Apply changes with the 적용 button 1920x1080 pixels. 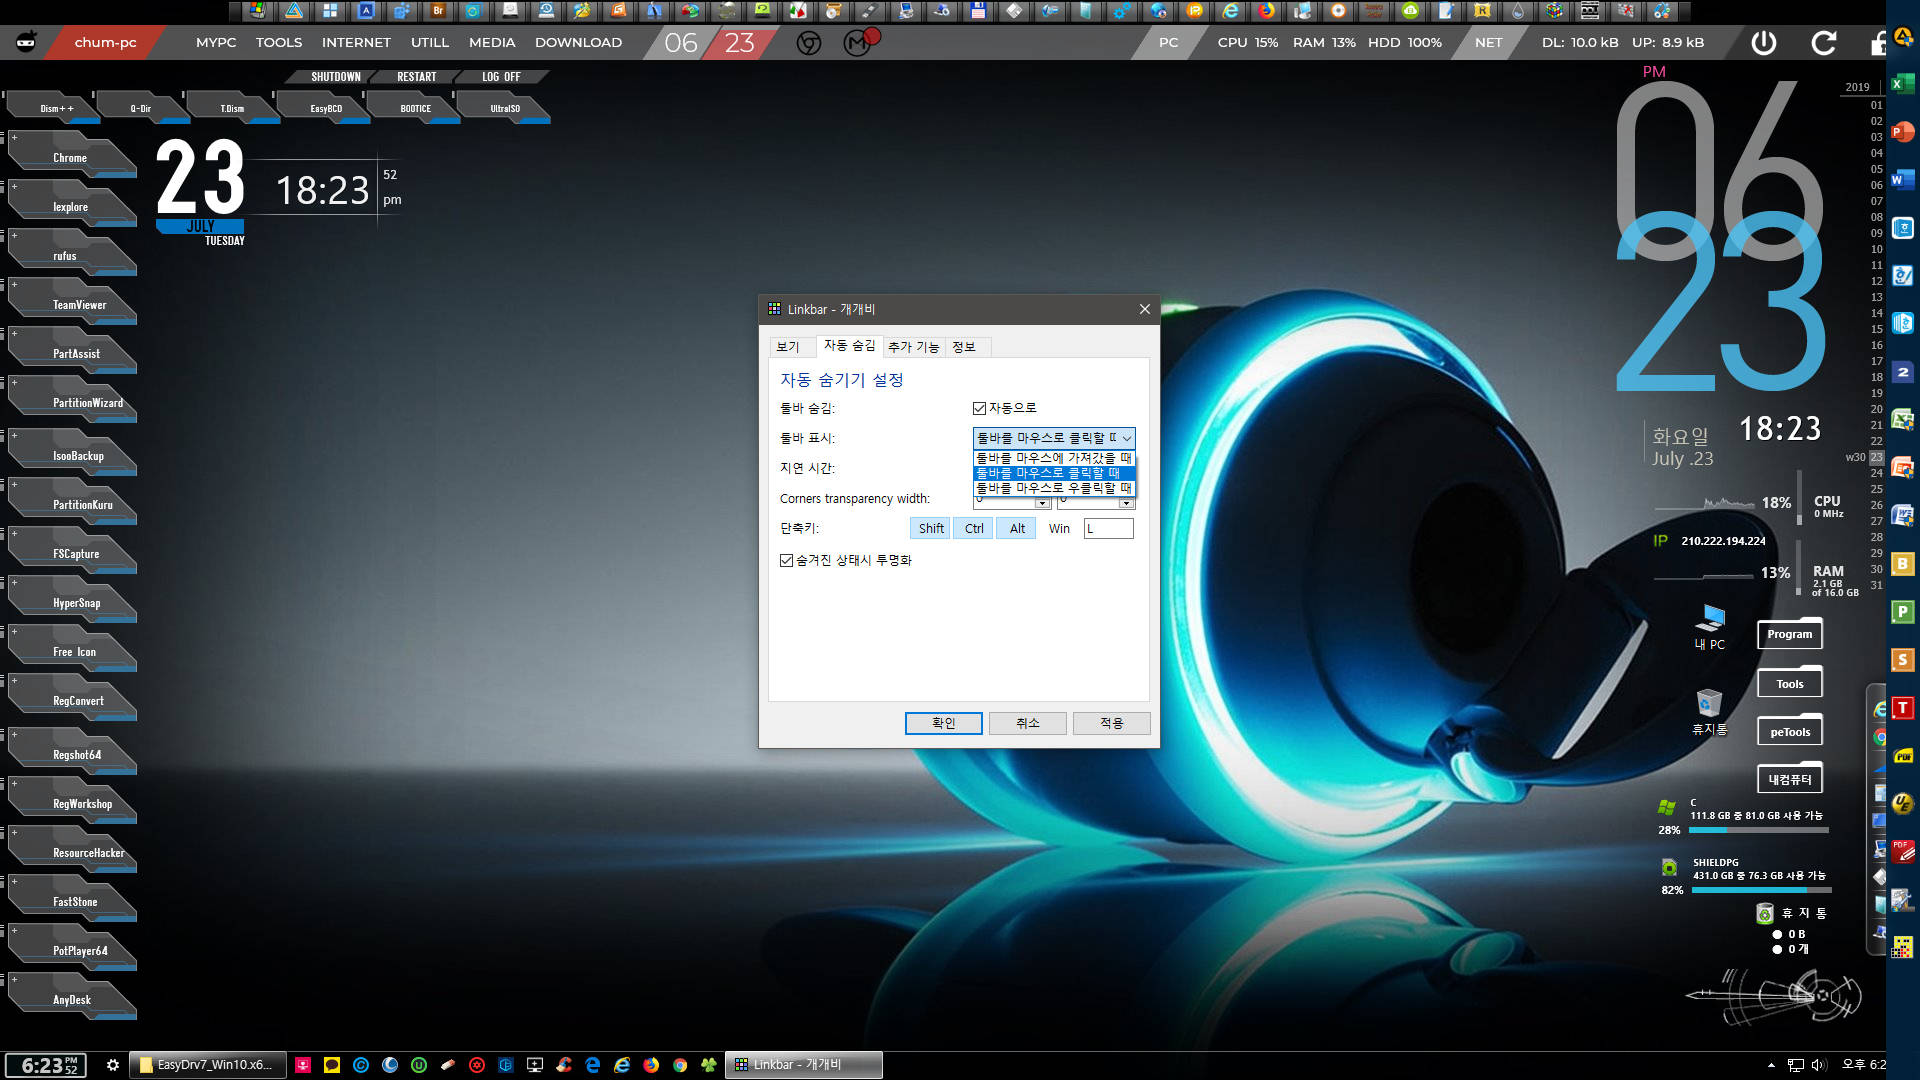pos(1112,723)
